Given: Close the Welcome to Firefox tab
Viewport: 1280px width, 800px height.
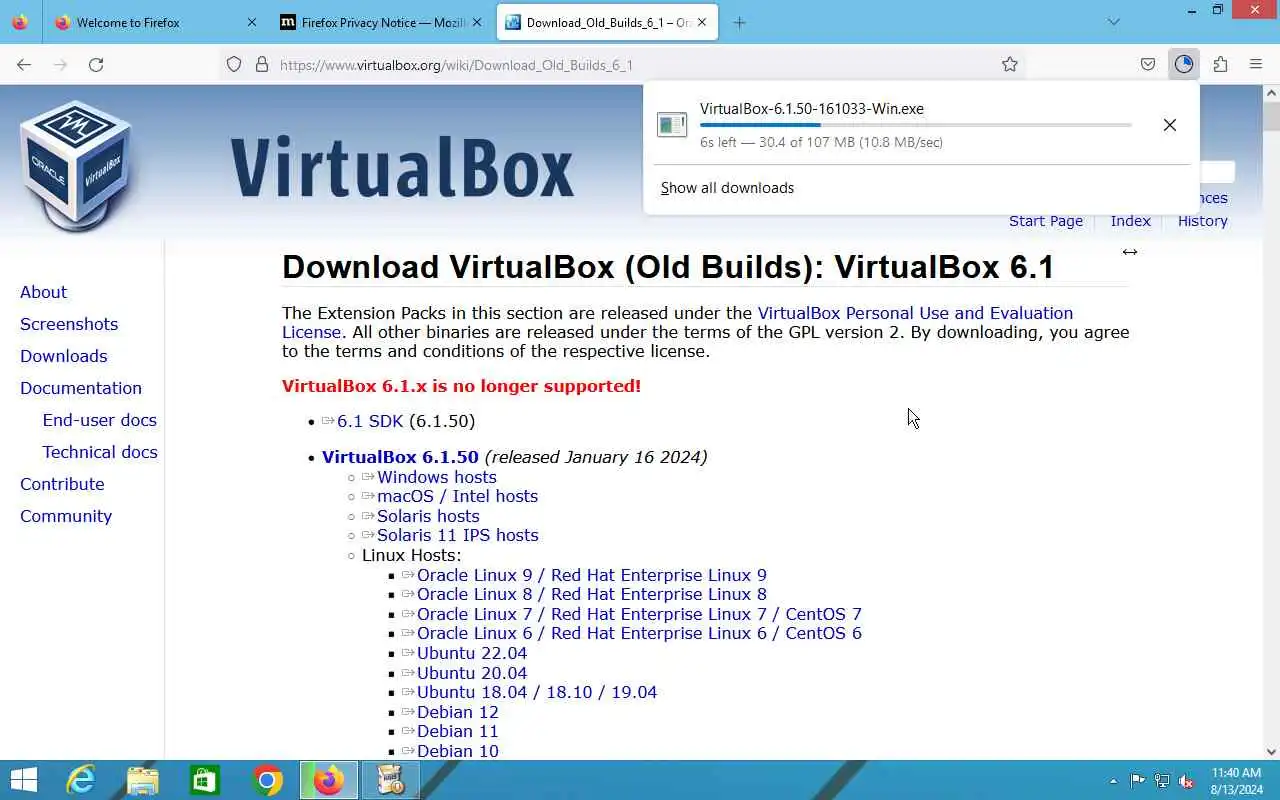Looking at the screenshot, I should coord(251,22).
